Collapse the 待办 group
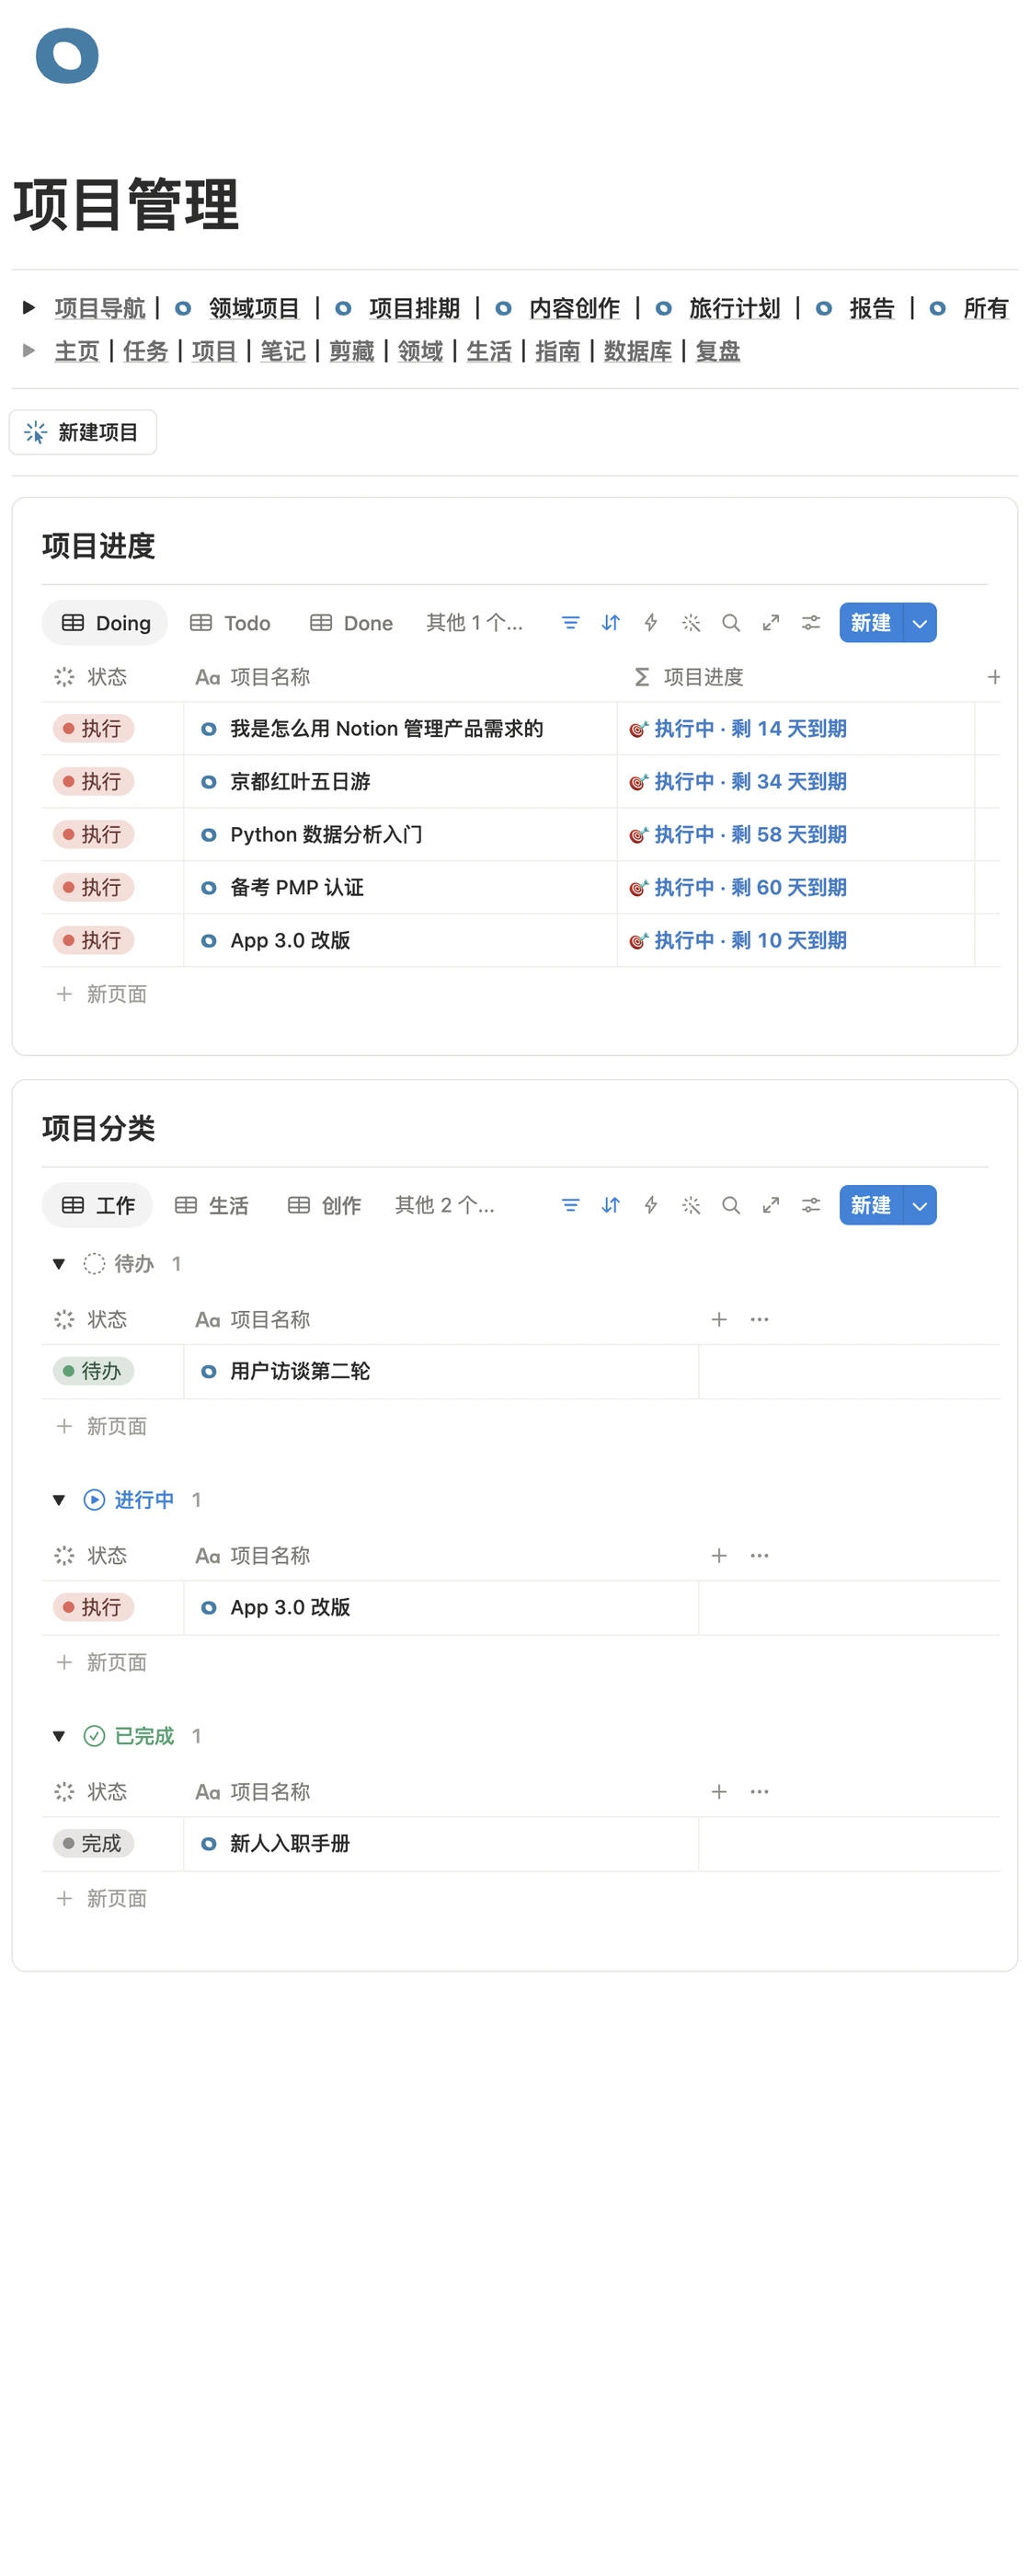Screen dimensions: 1030x2576 pos(59,1264)
